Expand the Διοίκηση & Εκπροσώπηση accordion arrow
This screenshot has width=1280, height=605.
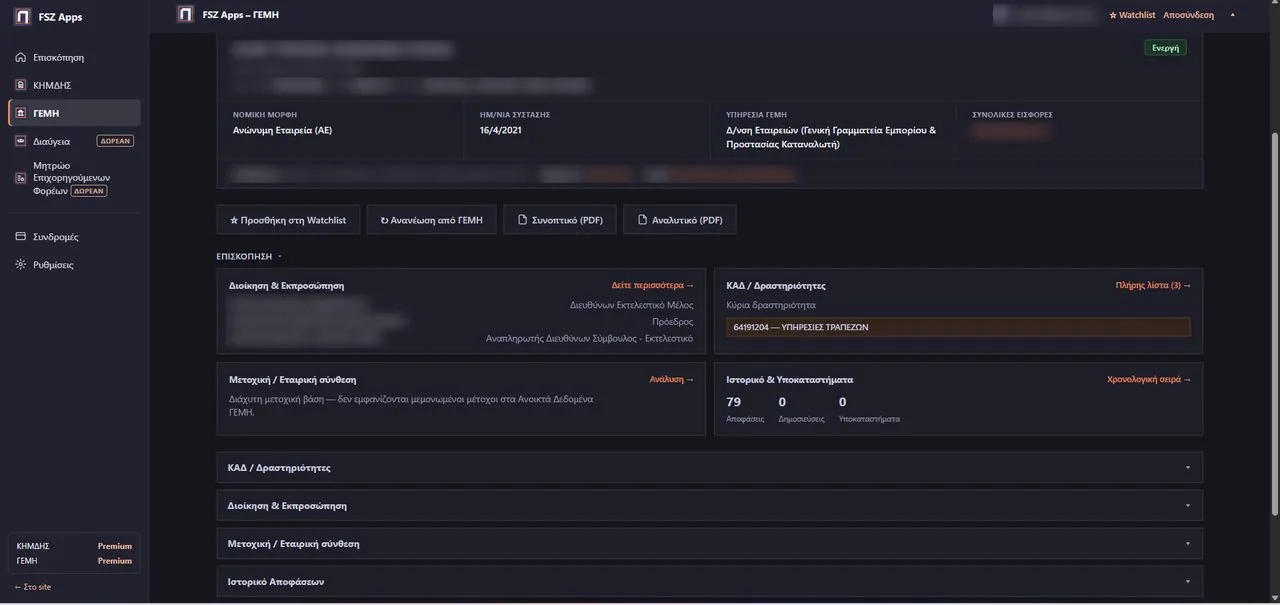coord(1188,506)
